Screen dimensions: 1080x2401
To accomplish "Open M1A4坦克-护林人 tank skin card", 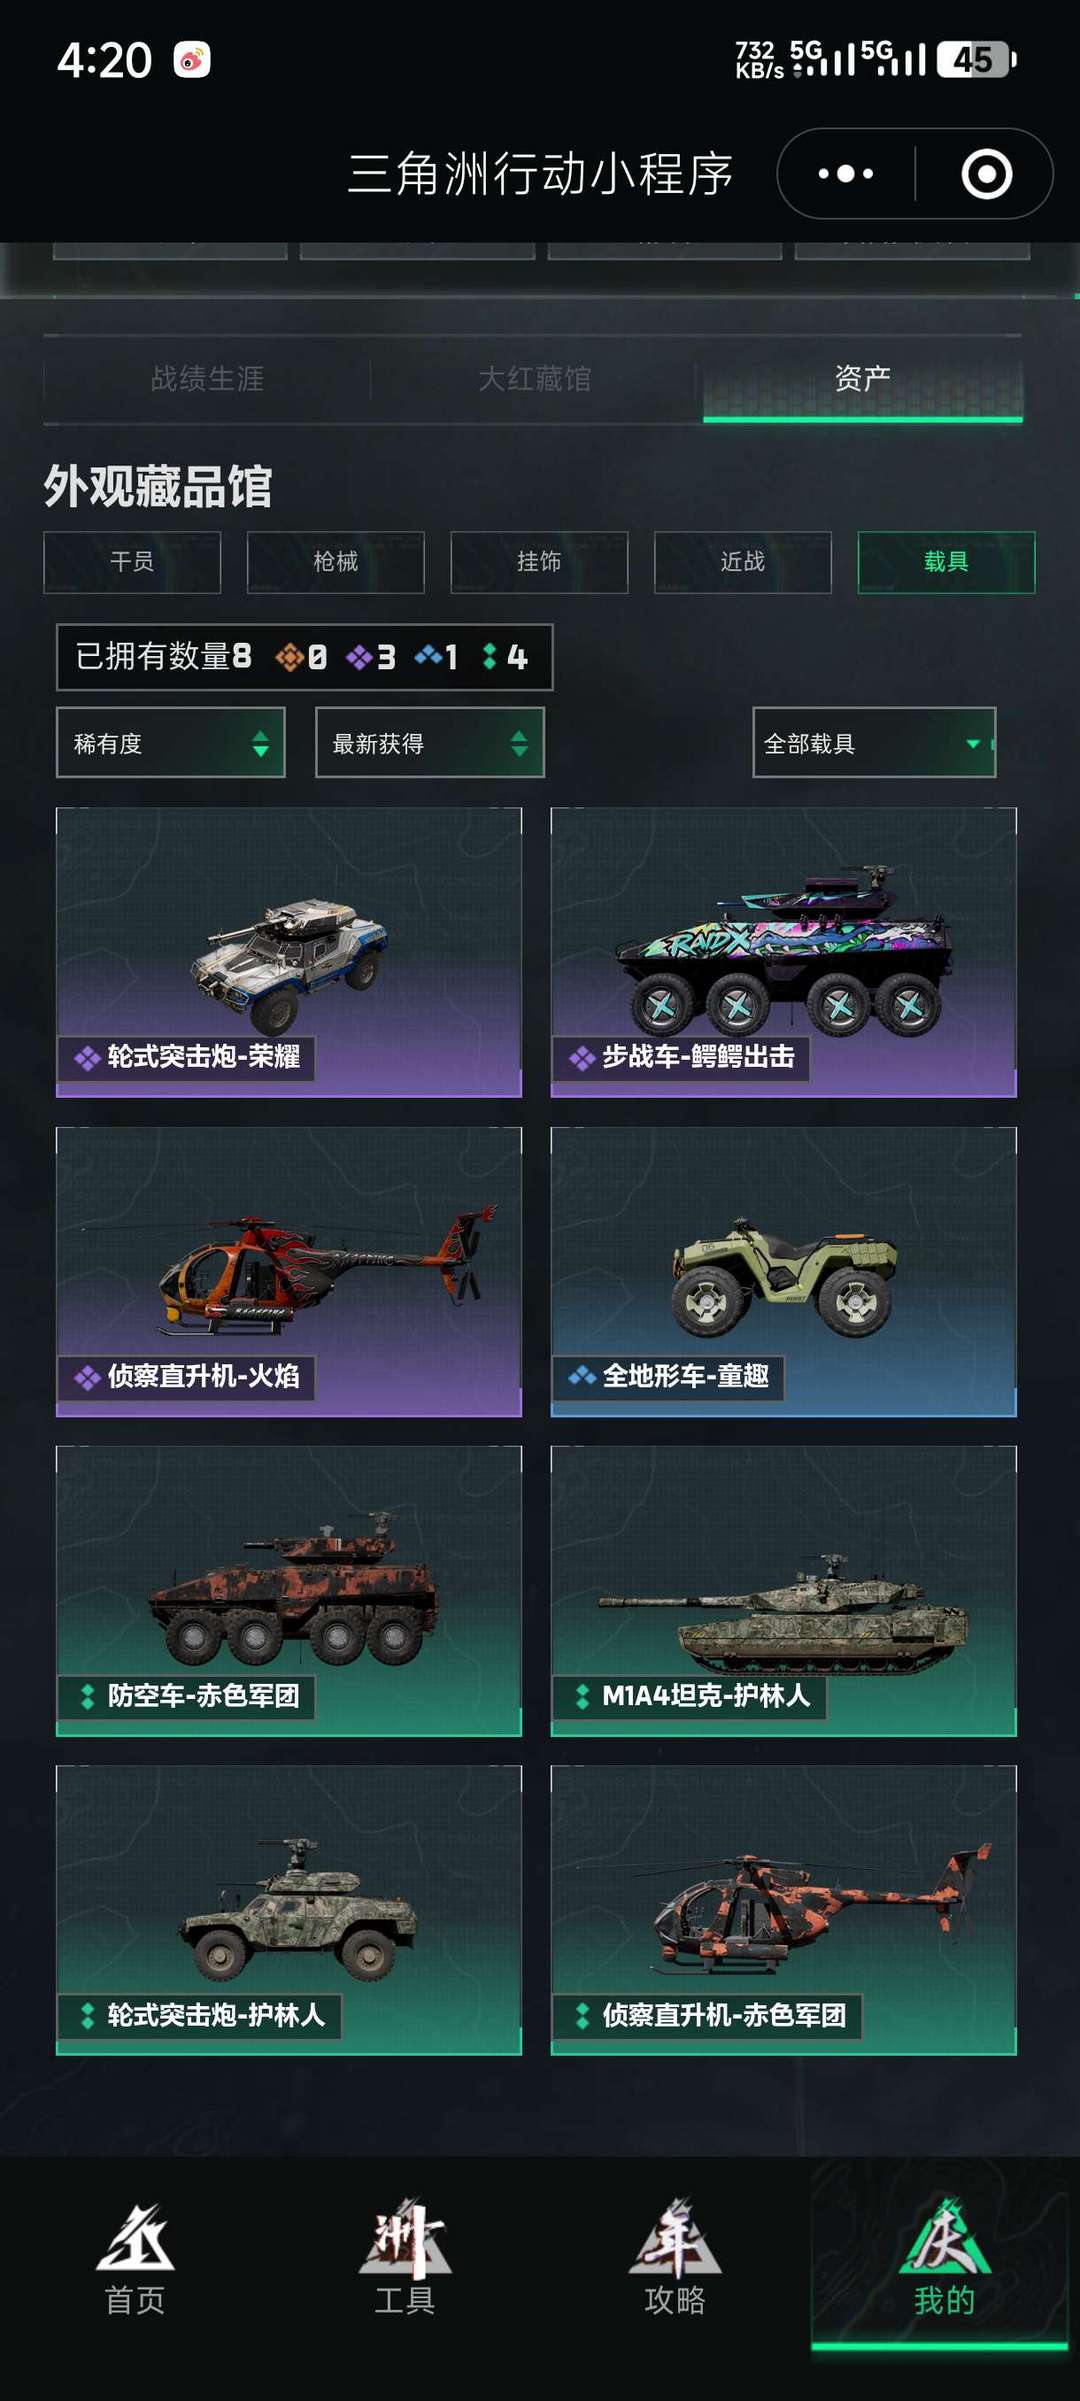I will 784,1591.
